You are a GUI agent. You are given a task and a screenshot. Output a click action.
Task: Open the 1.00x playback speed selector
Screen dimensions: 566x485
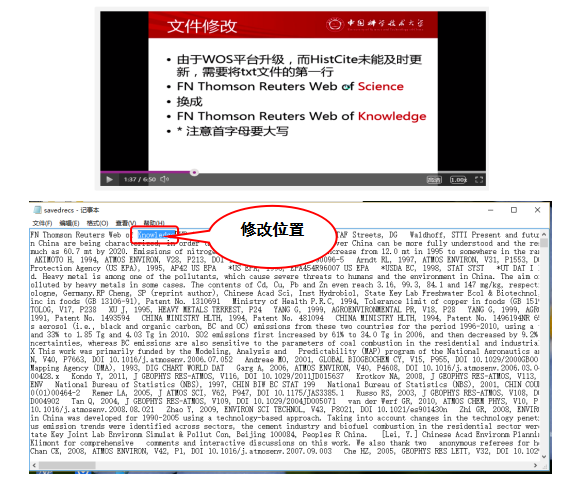coord(458,180)
